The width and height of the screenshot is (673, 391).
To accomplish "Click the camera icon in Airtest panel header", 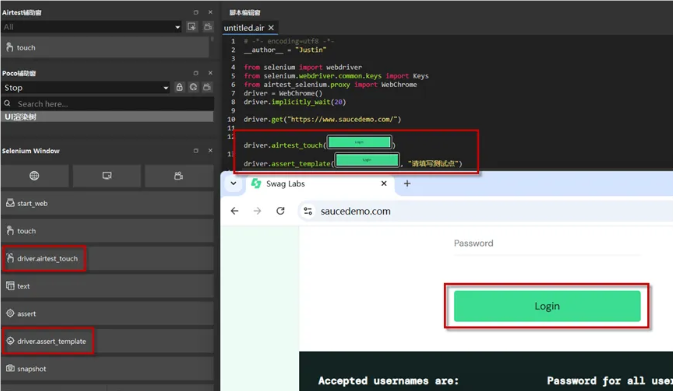I will click(208, 27).
